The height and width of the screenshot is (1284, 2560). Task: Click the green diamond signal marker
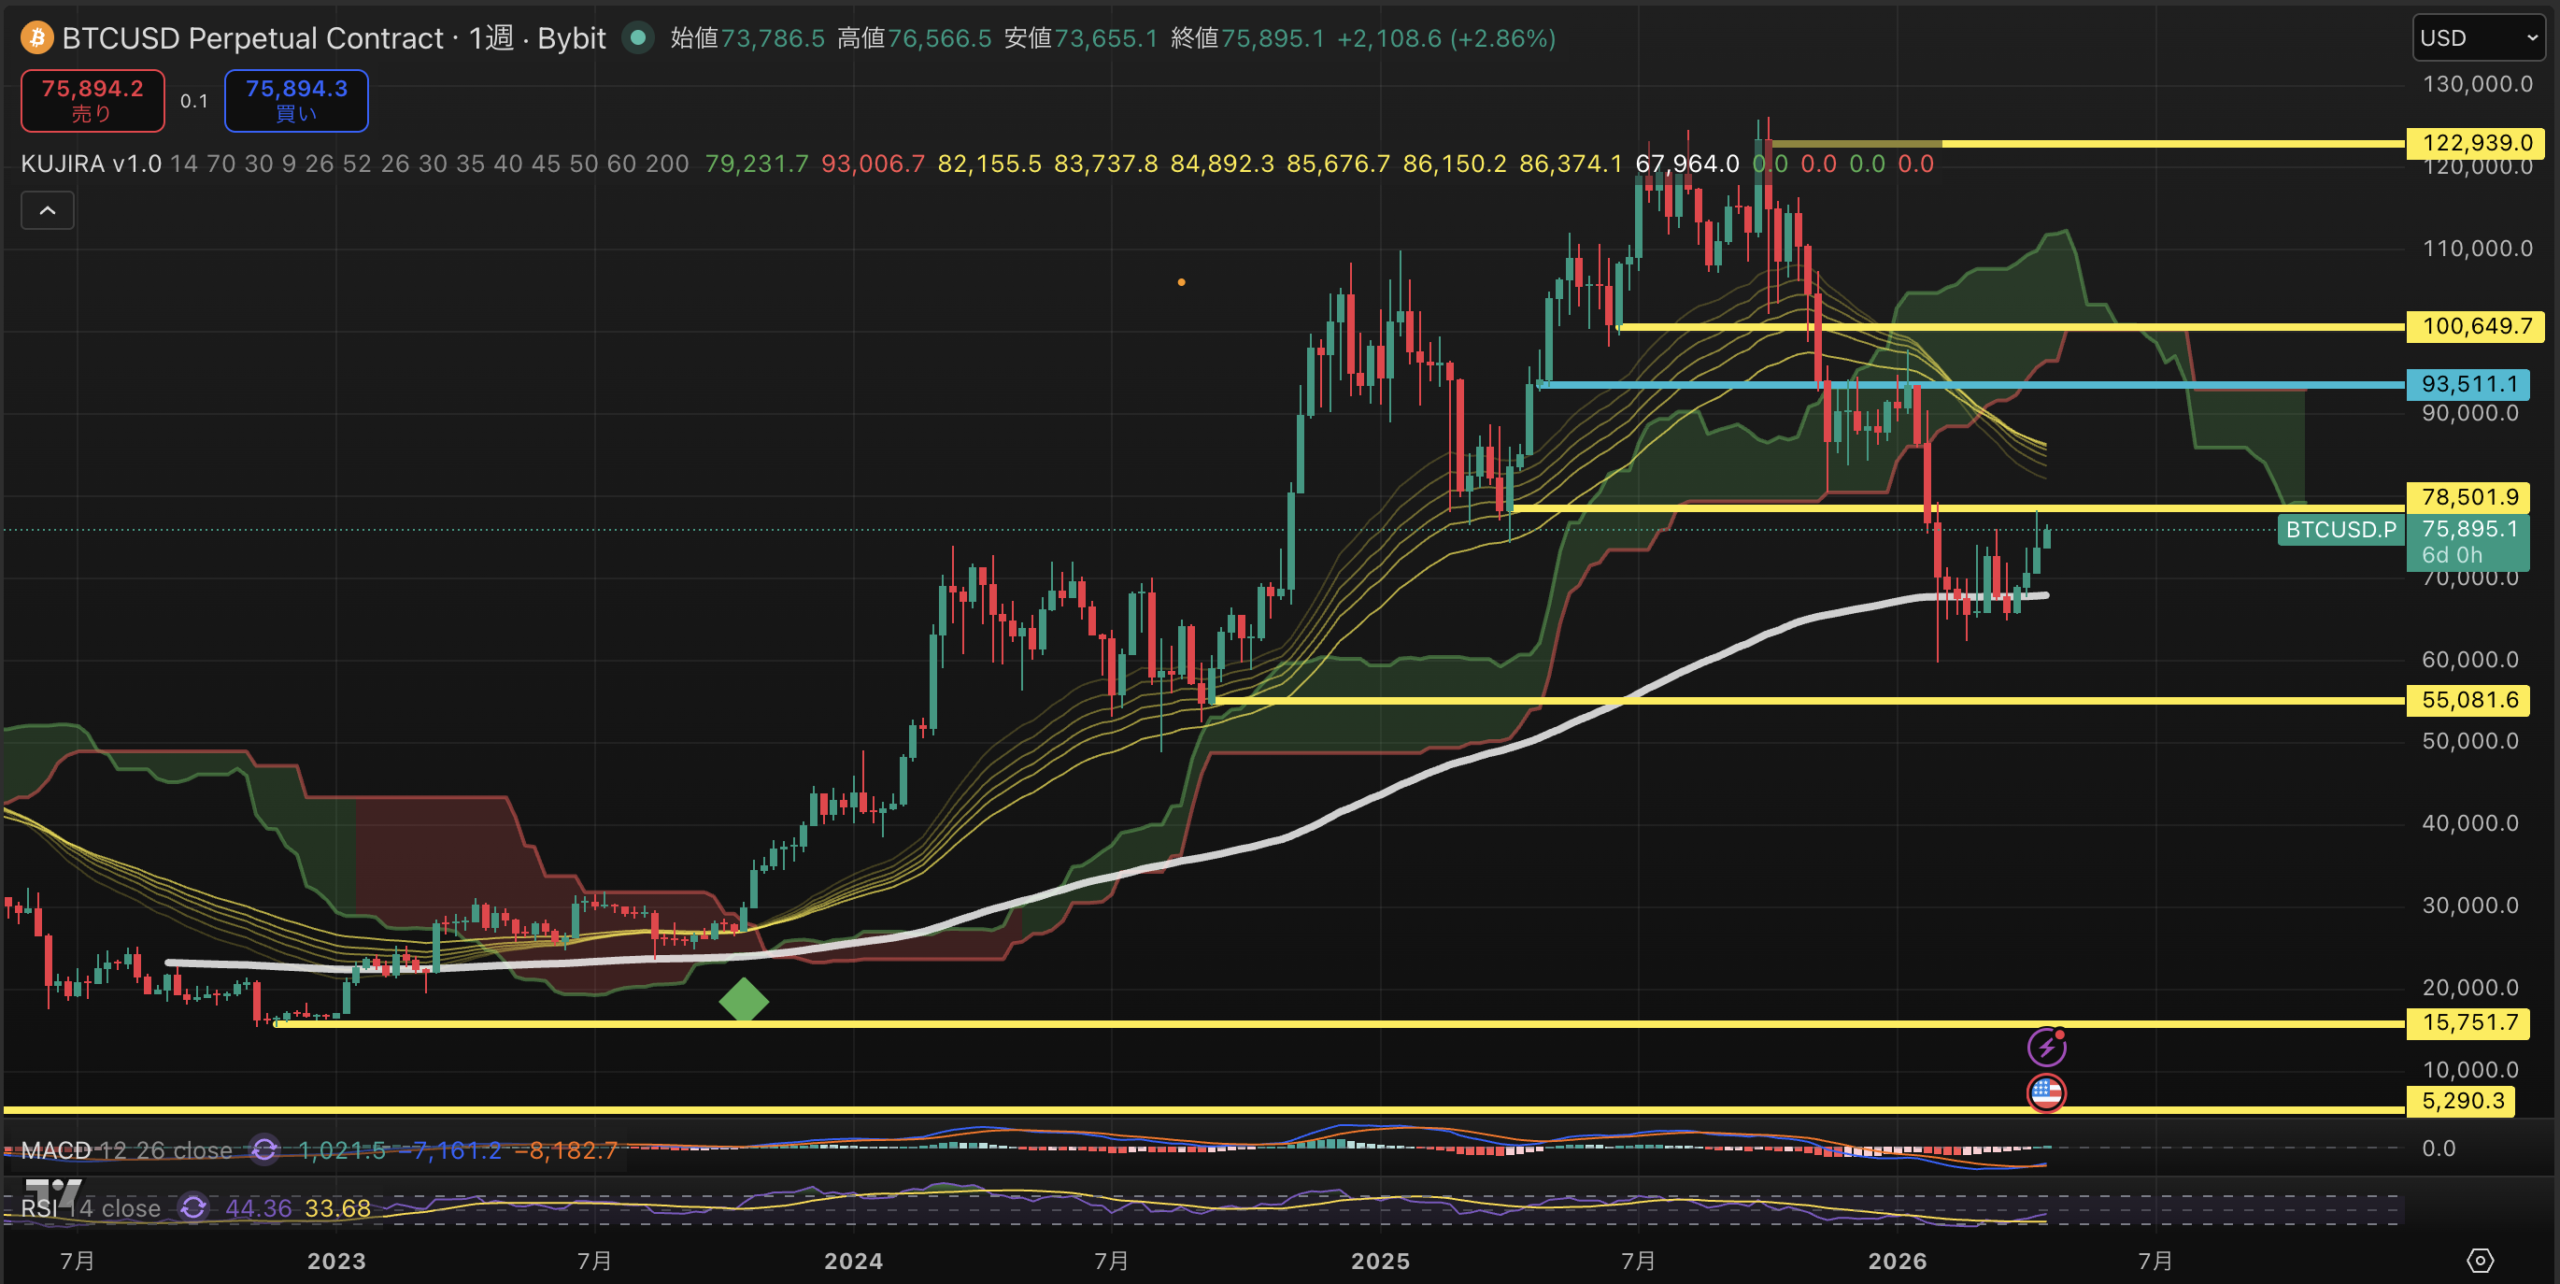pos(744,1000)
